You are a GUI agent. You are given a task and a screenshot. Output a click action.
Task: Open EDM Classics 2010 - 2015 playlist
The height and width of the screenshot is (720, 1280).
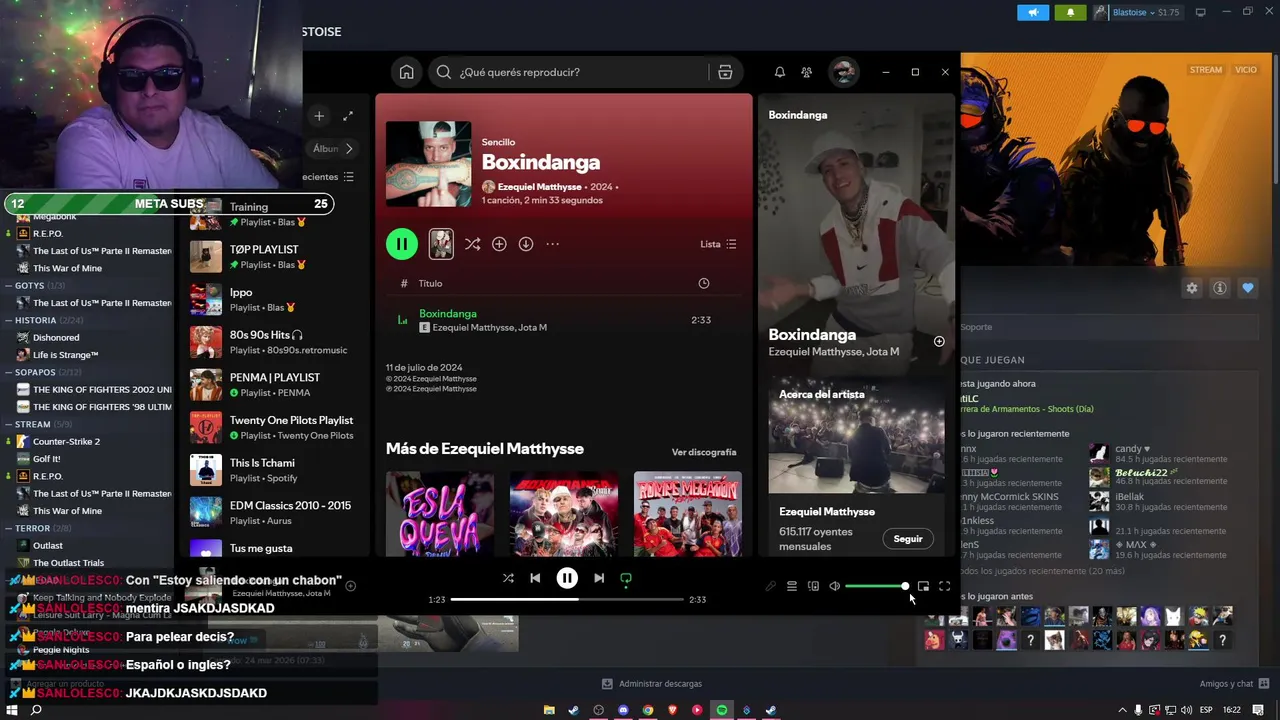point(276,512)
